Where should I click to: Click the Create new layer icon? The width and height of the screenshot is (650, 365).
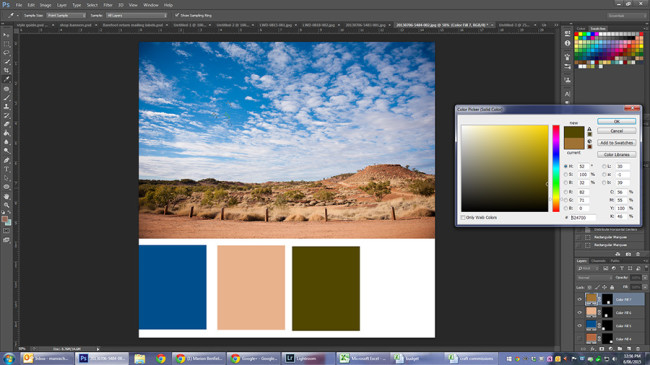(629, 349)
